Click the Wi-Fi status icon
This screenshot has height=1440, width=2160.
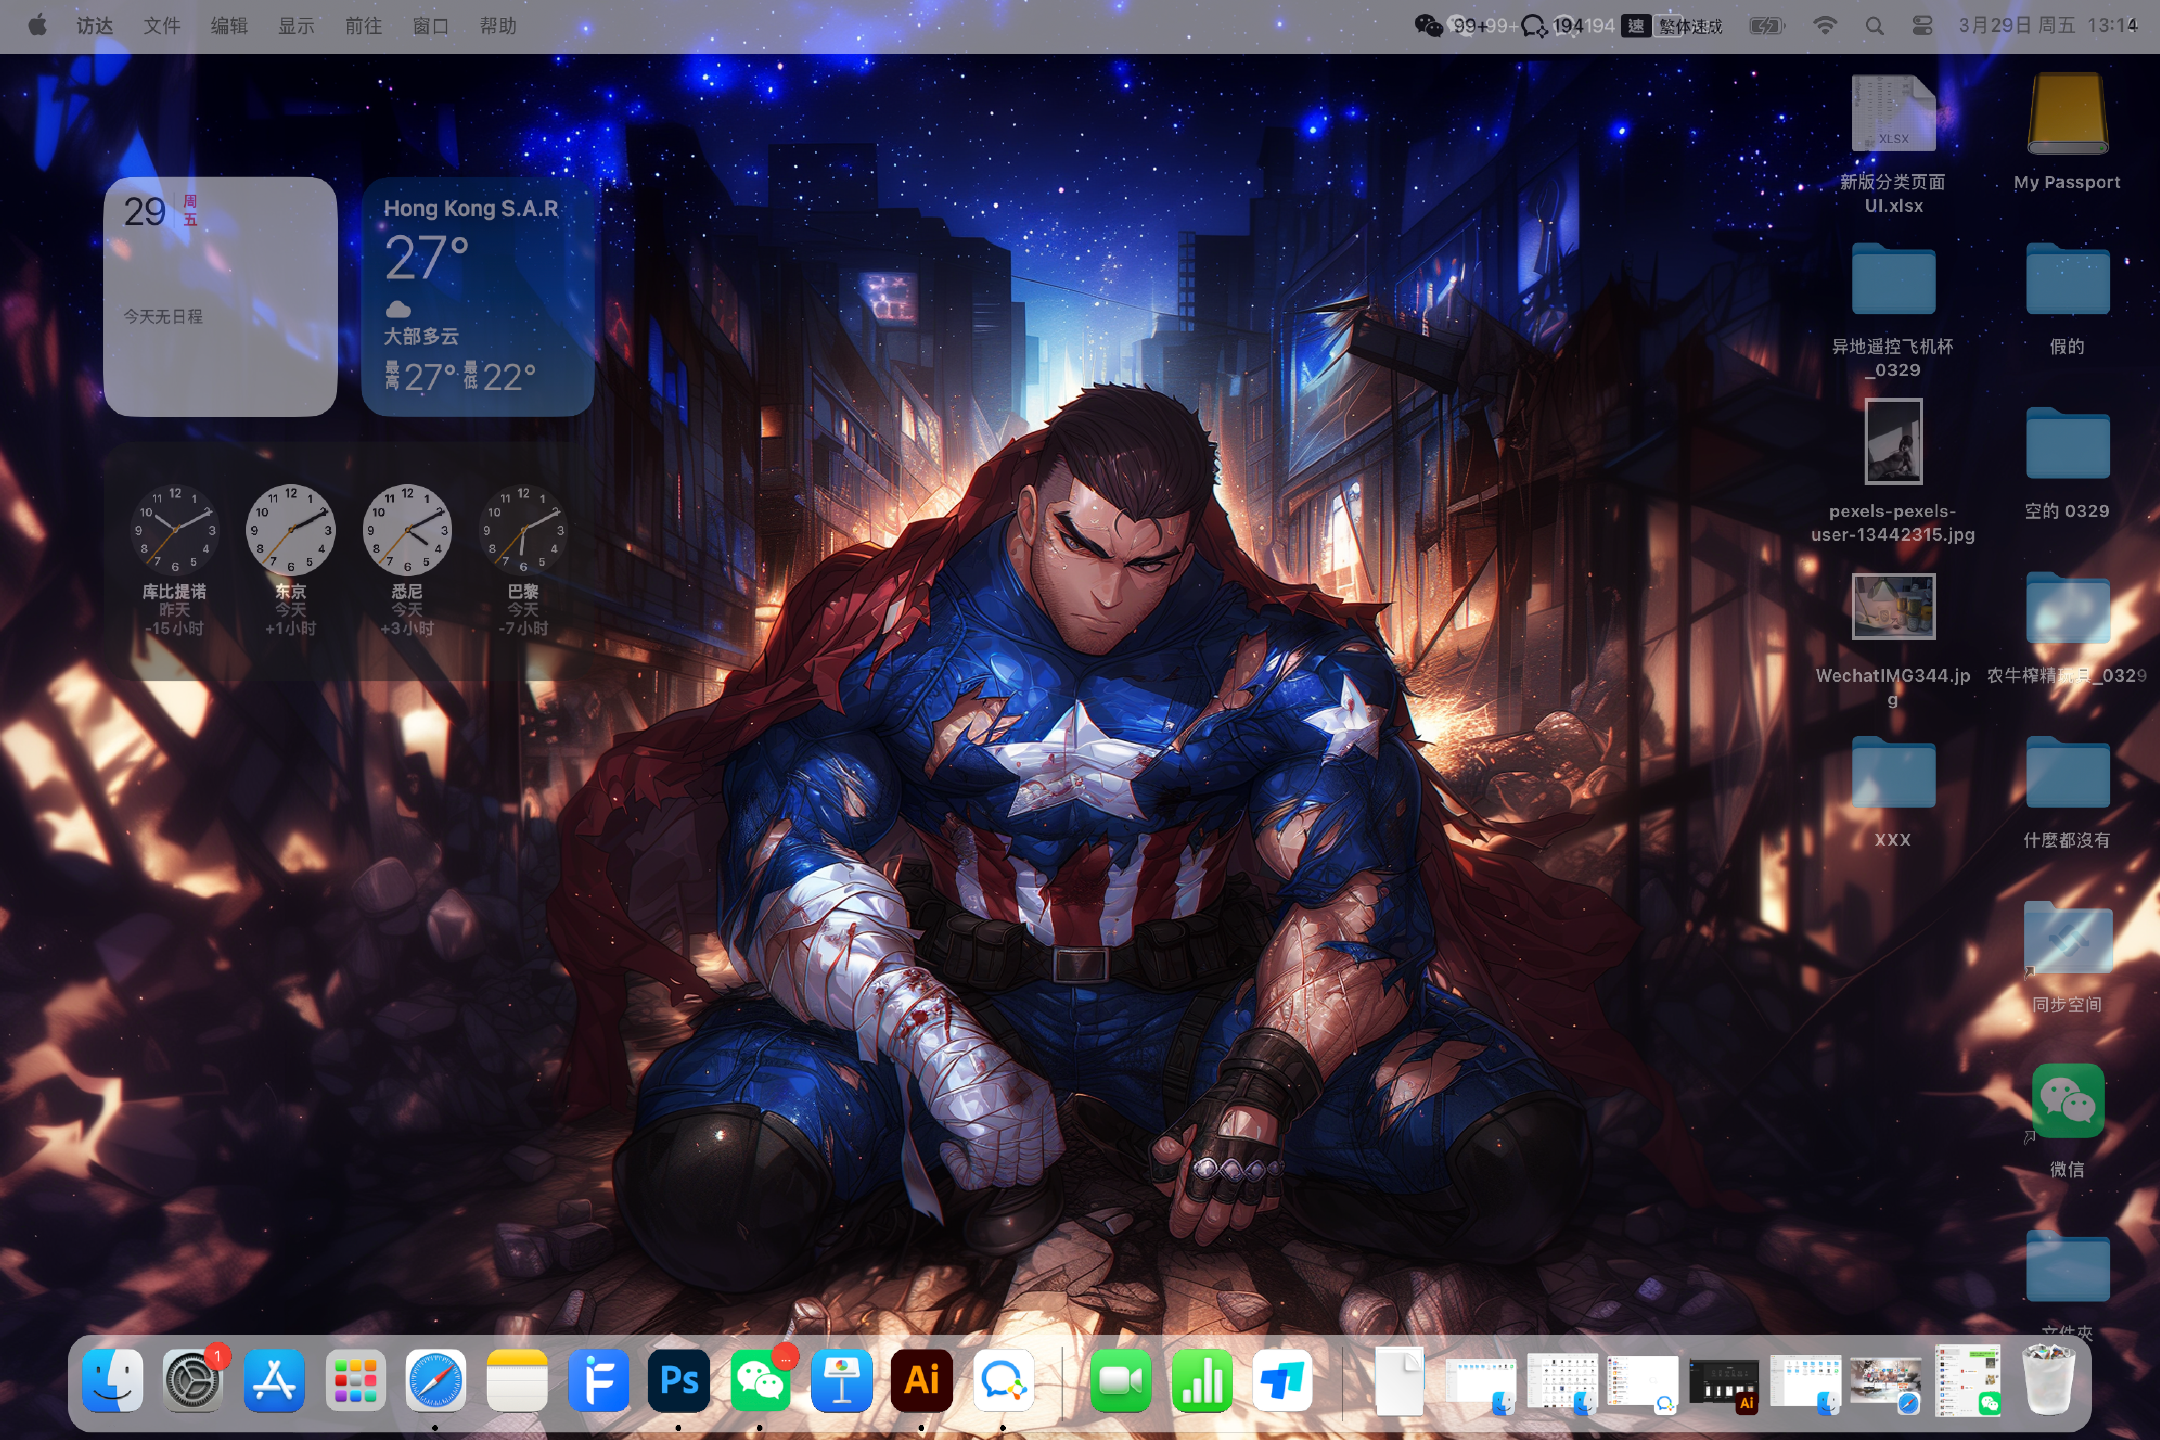[1825, 26]
